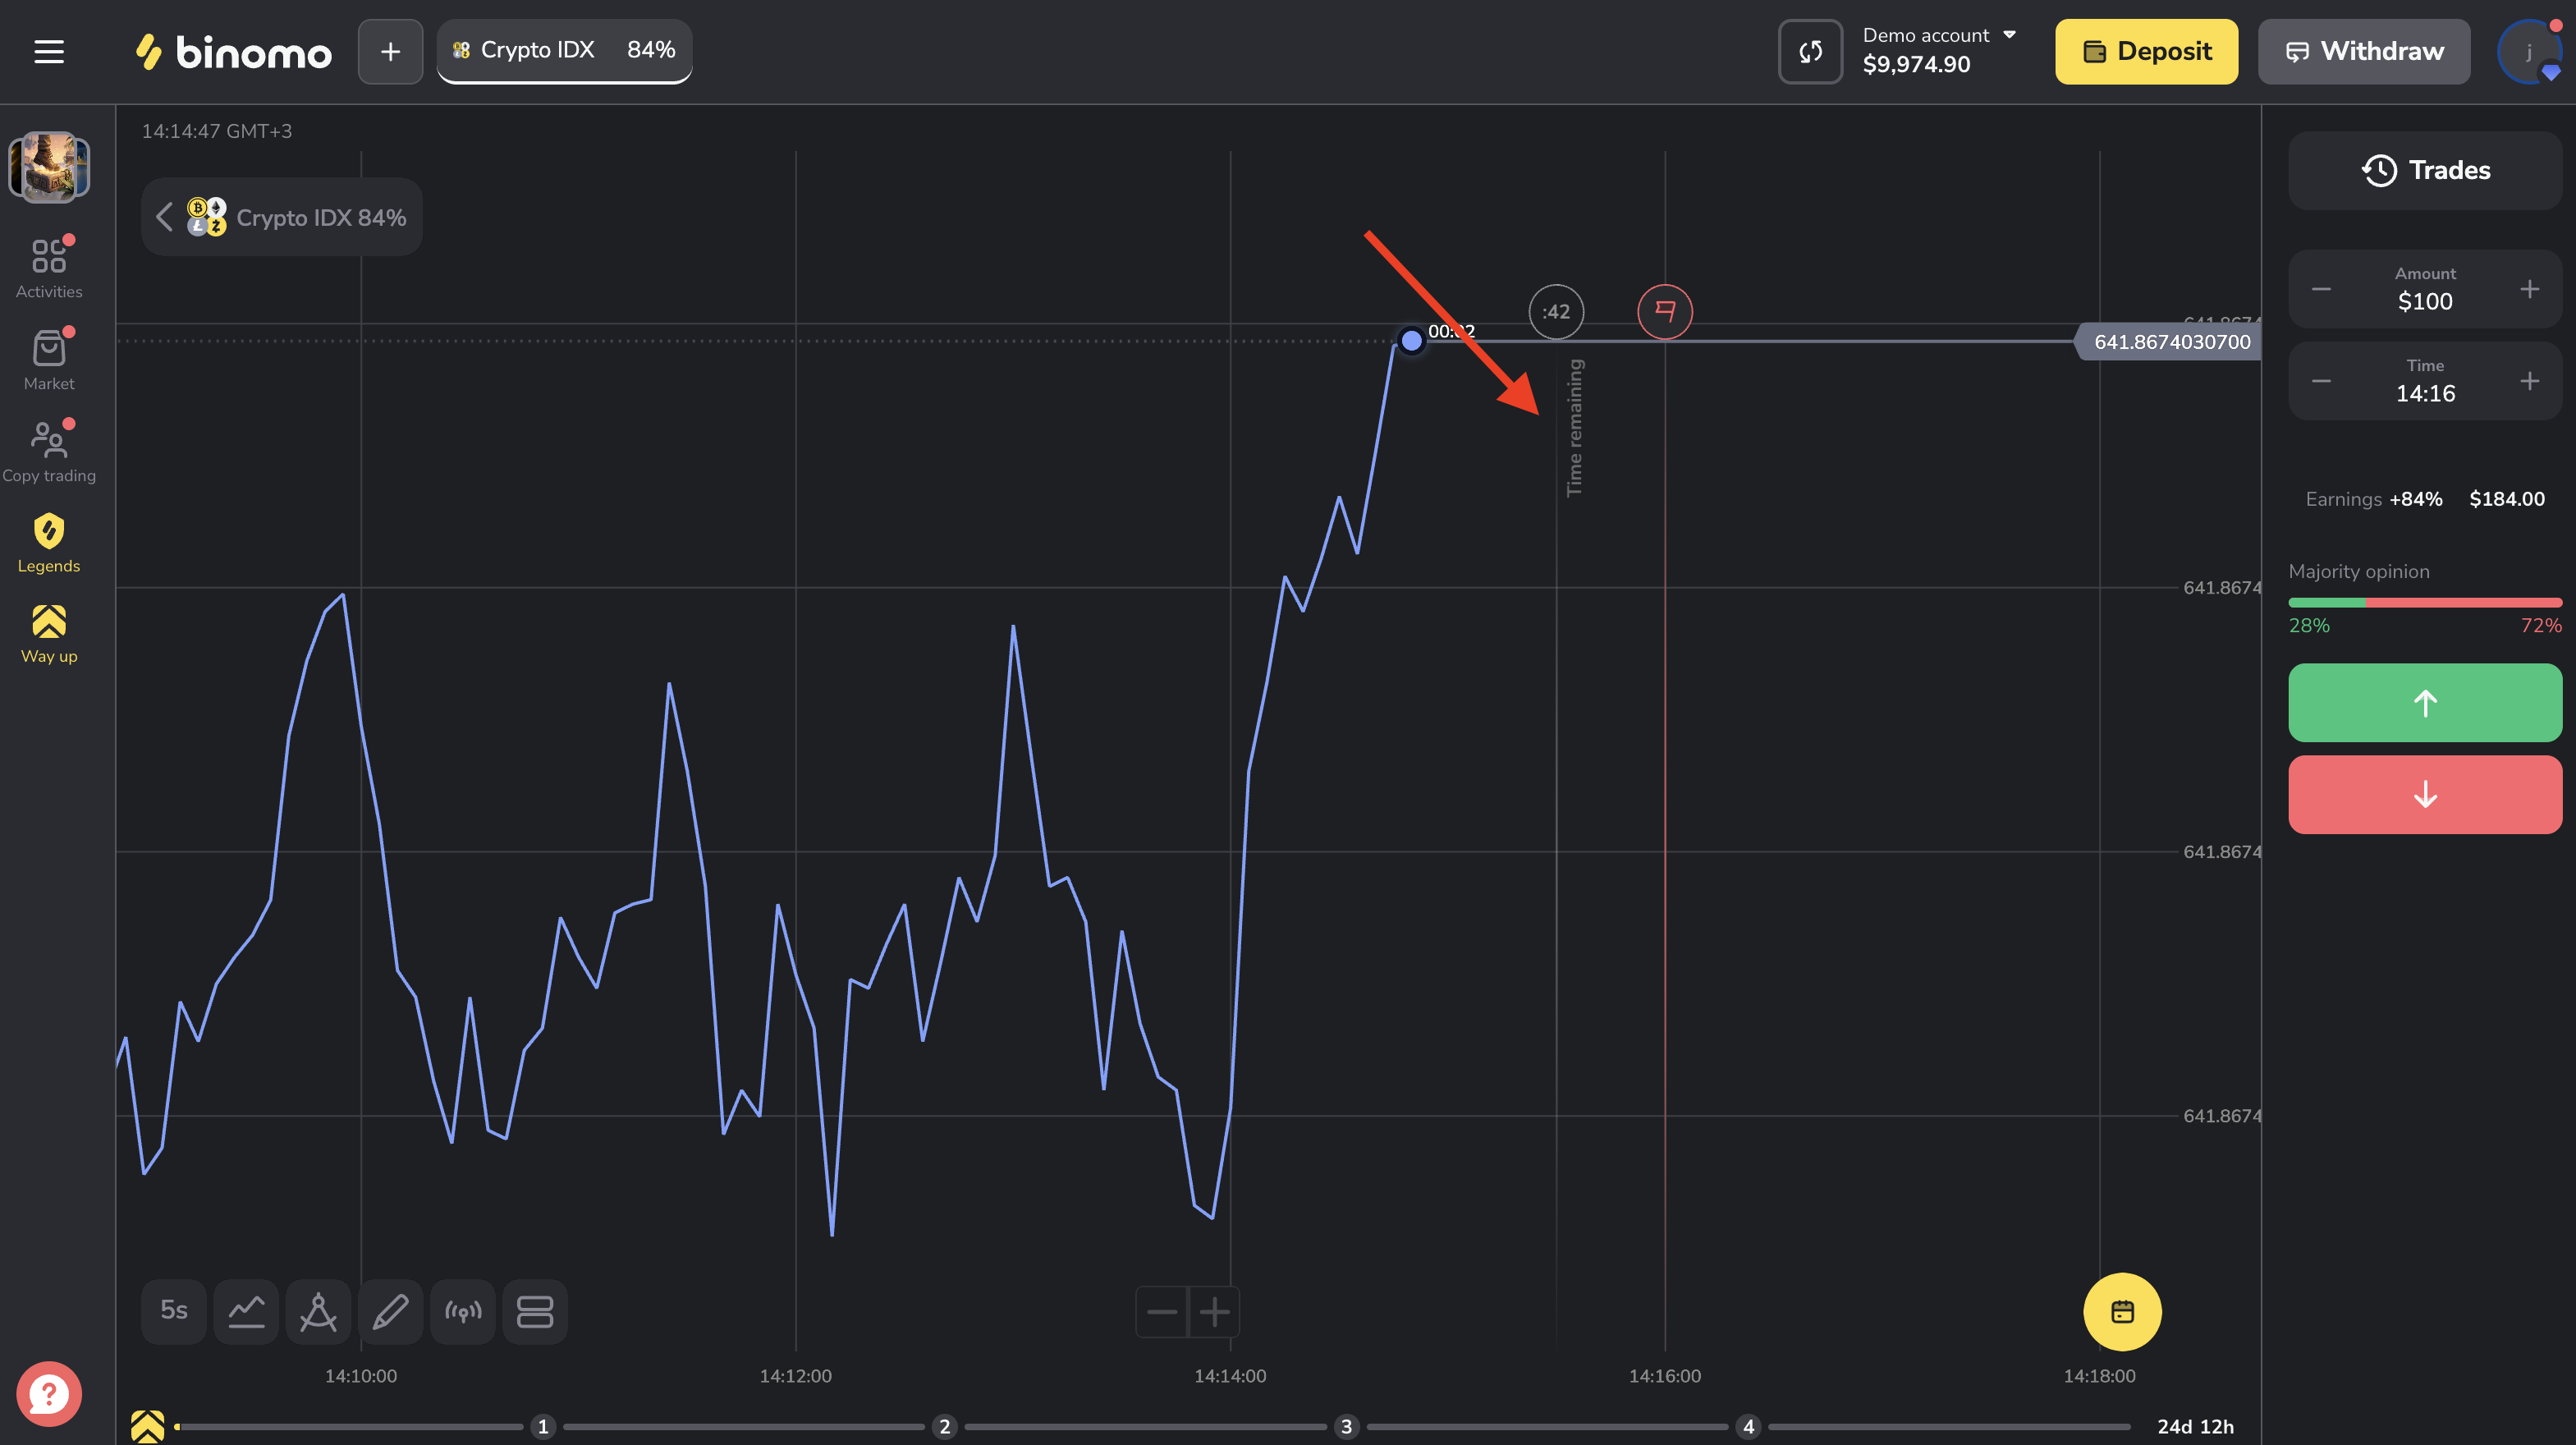Zoom in the chart with plus

click(x=1214, y=1311)
